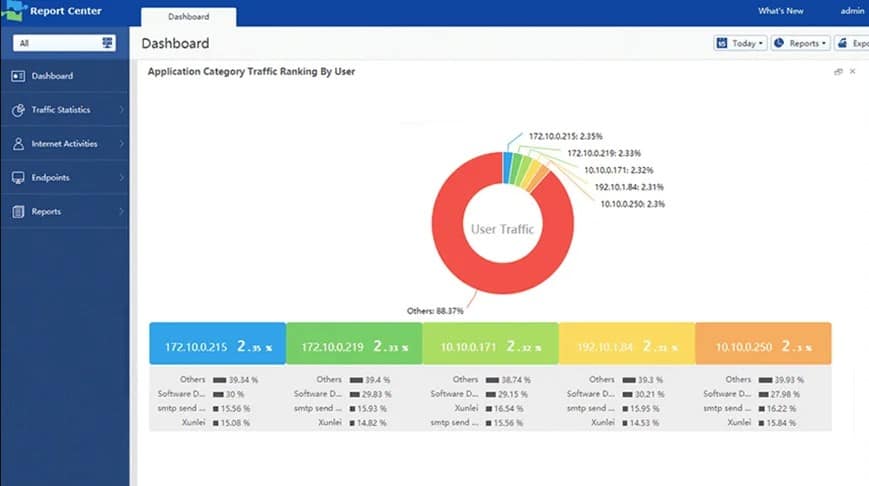
Task: Open the admin account menu
Action: coord(852,11)
